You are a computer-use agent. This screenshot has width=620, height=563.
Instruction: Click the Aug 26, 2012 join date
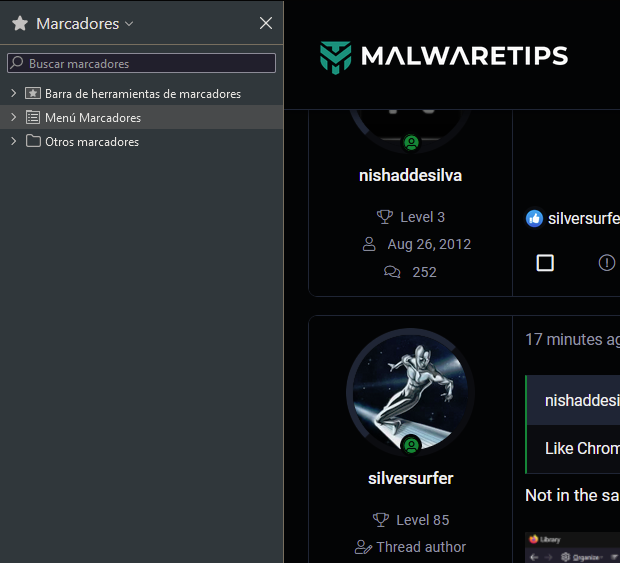pos(429,244)
